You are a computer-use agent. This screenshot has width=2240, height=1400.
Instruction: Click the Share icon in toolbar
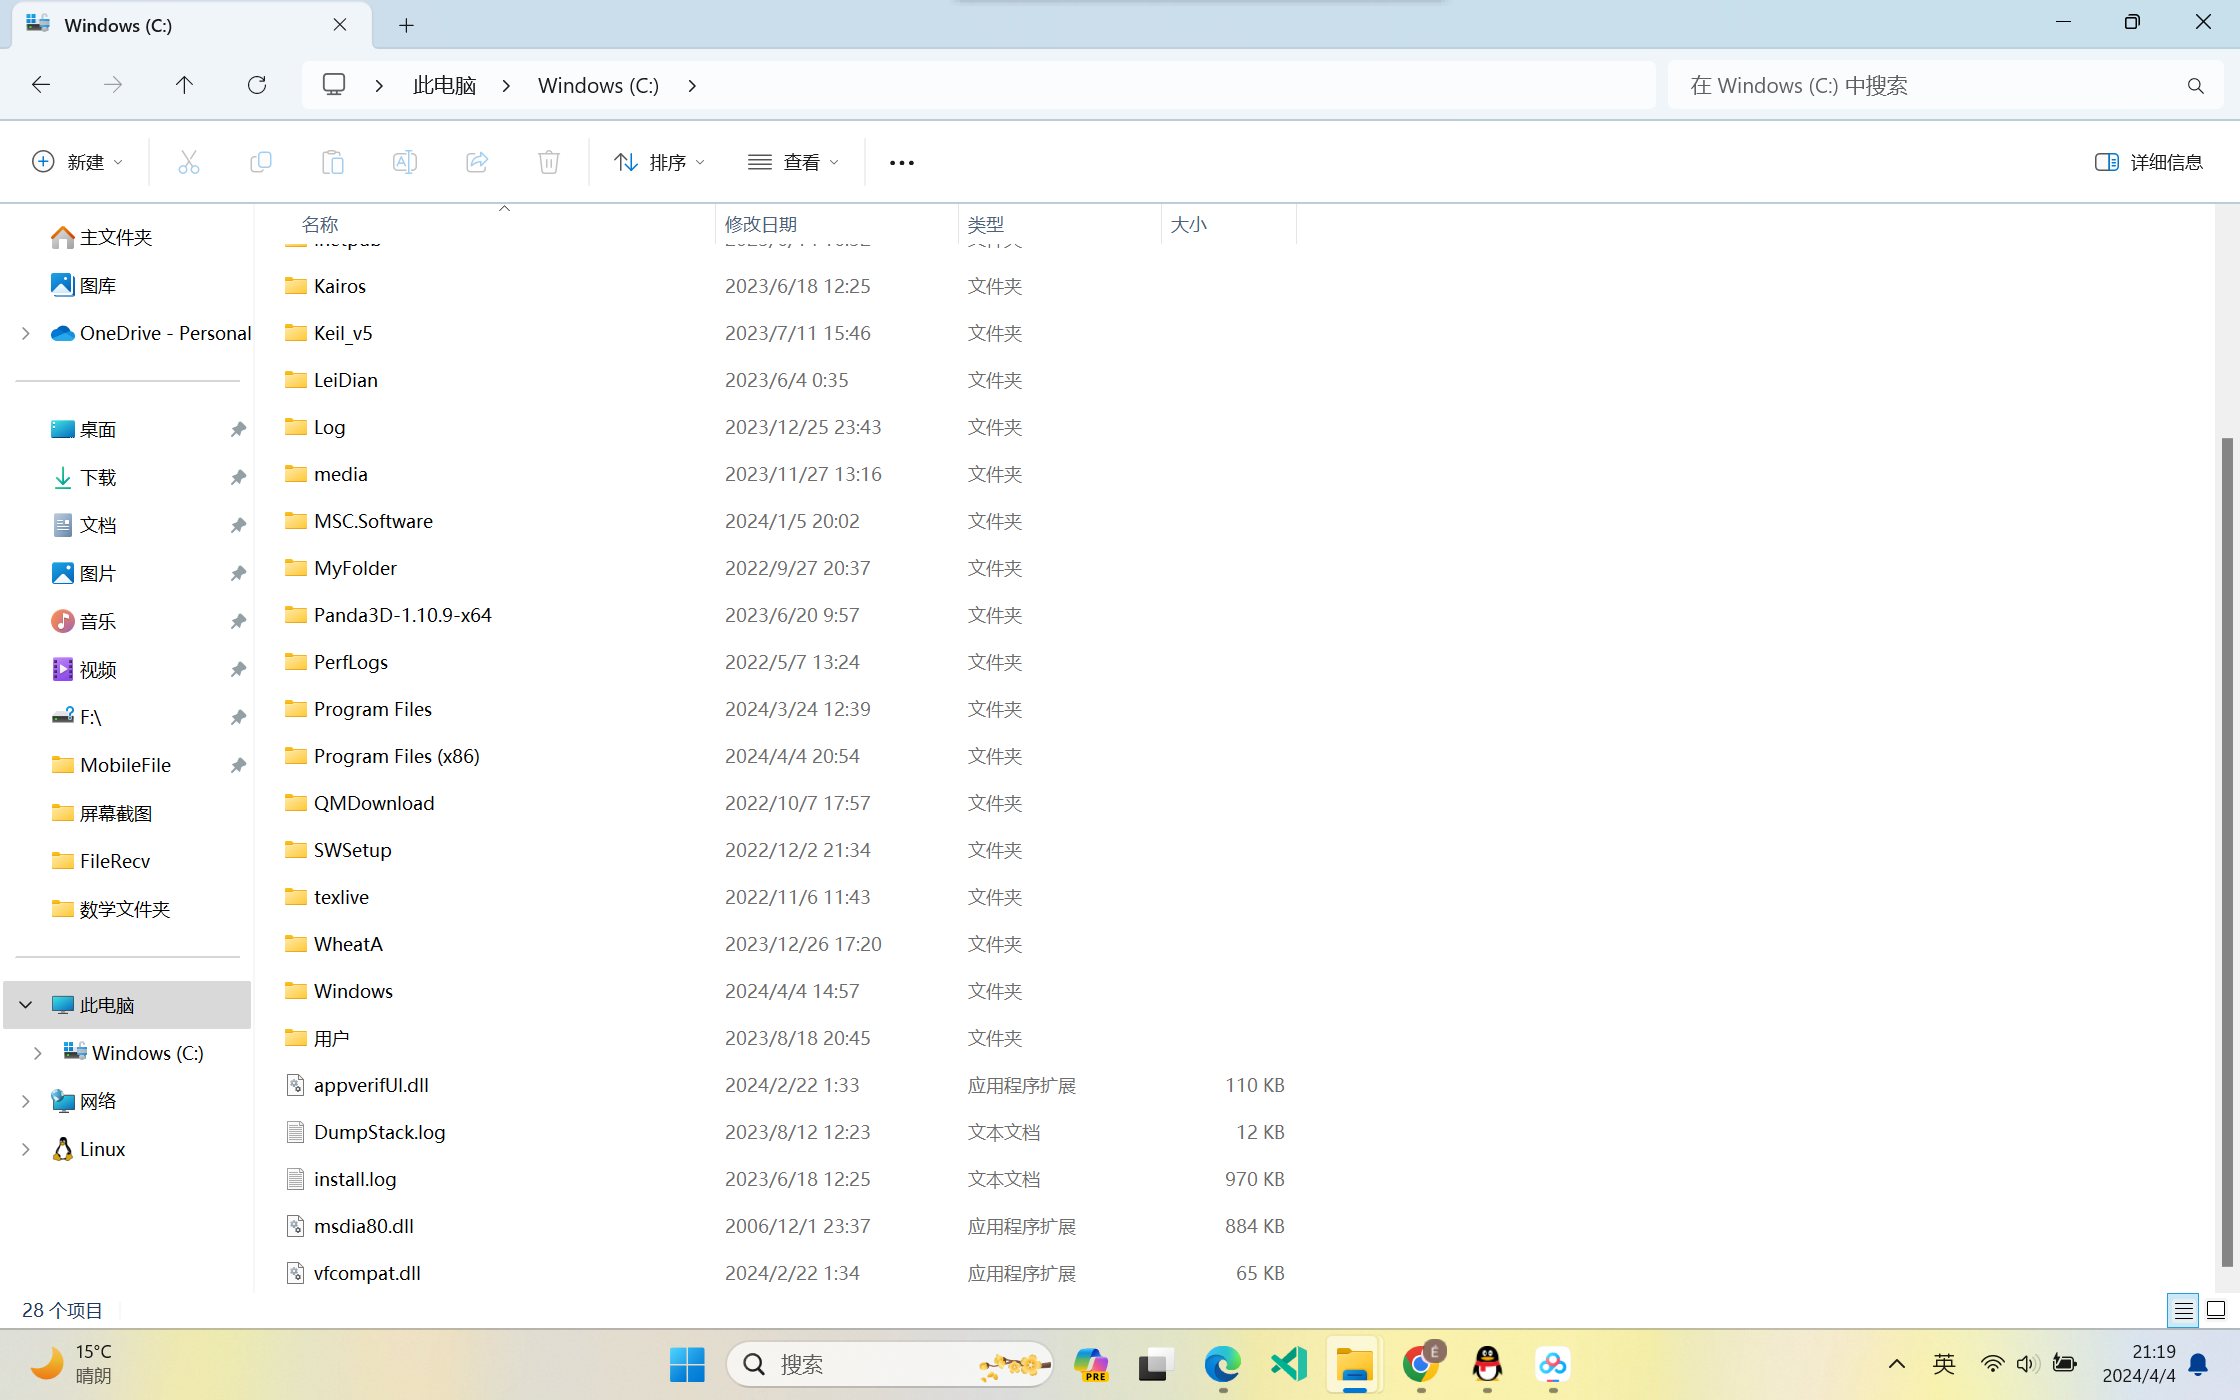[477, 162]
